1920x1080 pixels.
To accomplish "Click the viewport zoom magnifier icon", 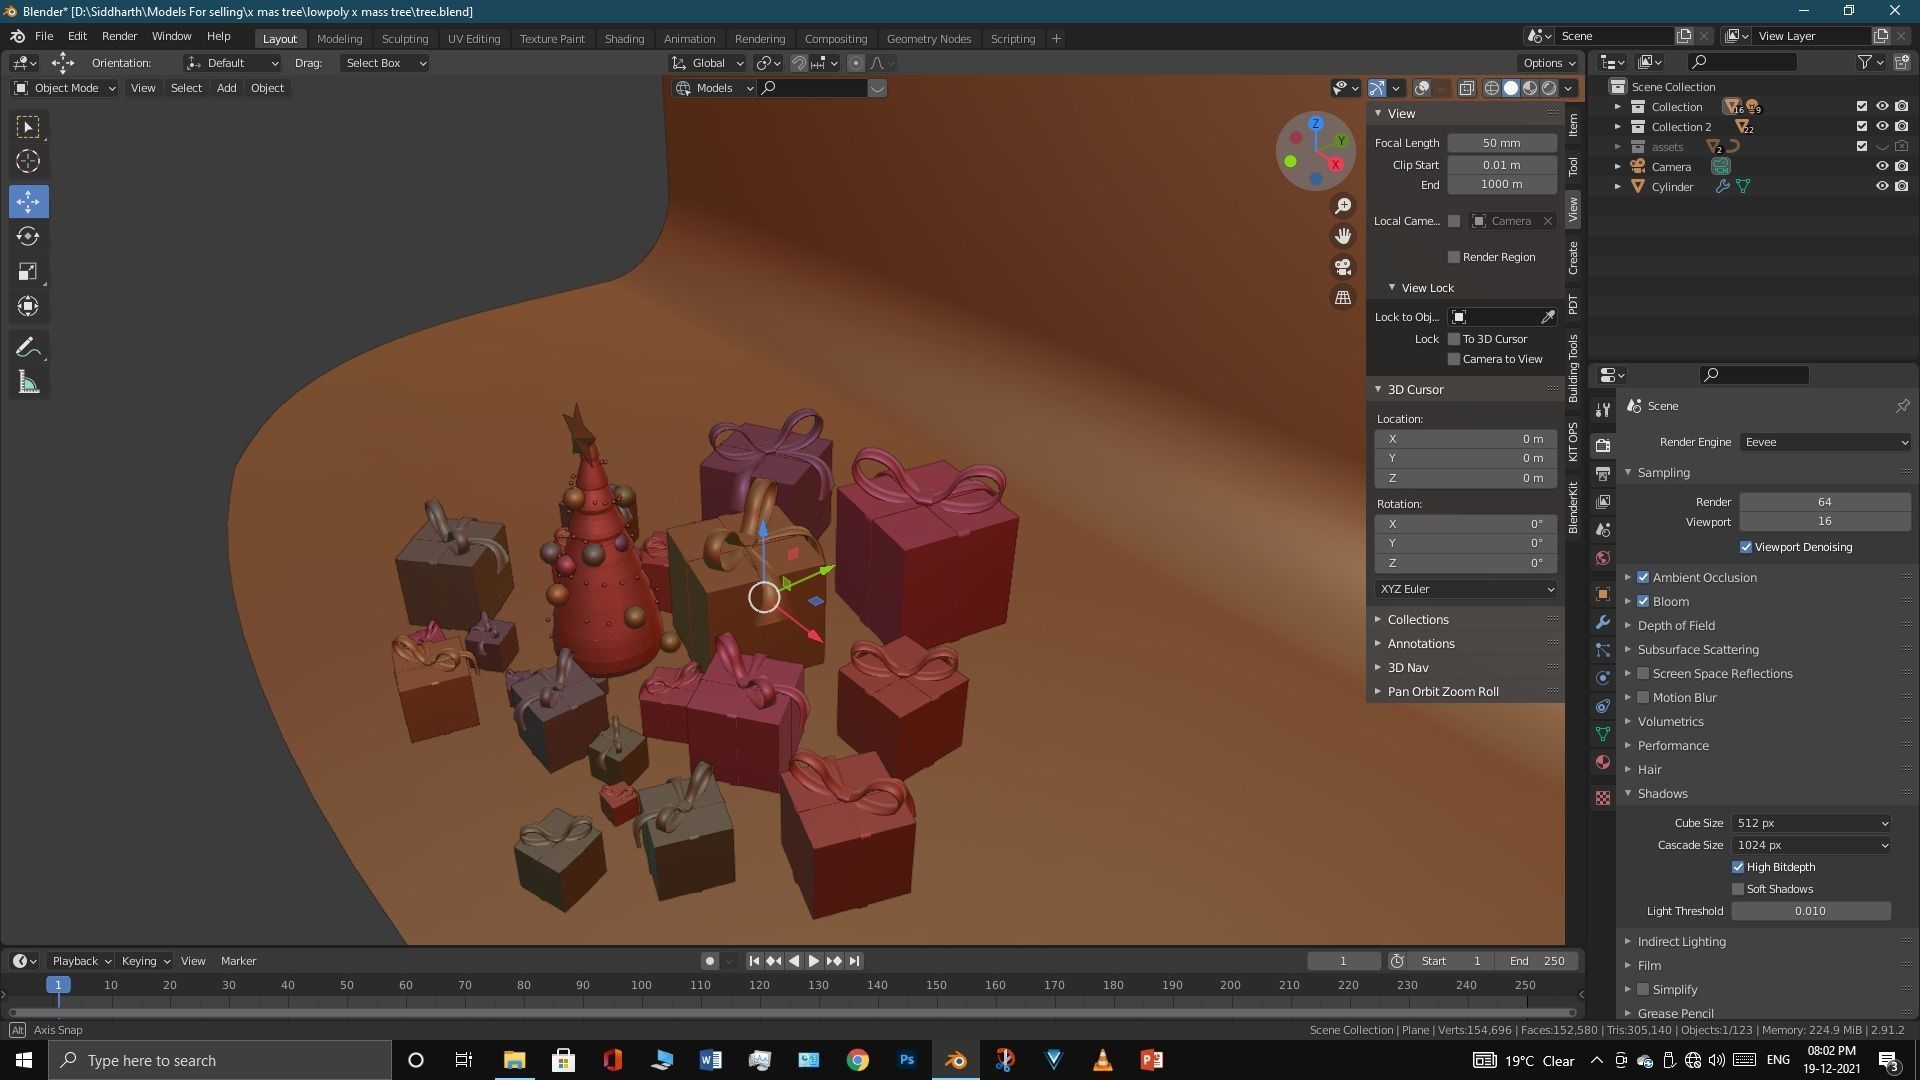I will 1343,206.
